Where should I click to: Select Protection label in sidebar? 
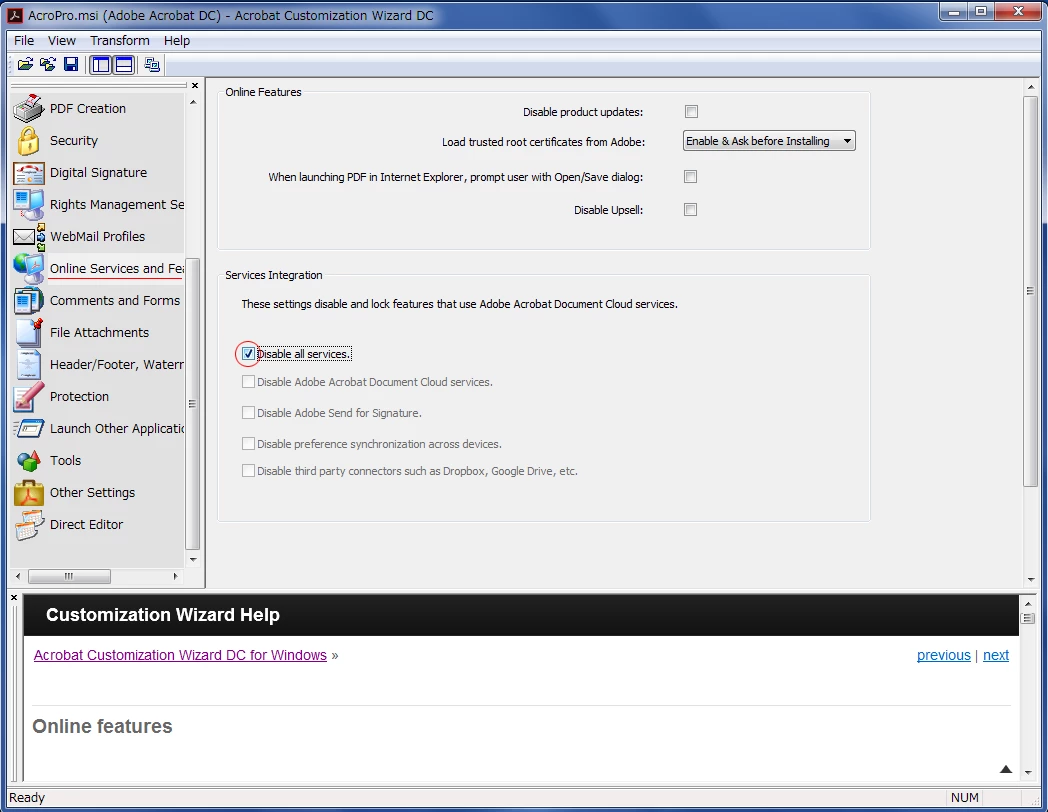[x=79, y=396]
